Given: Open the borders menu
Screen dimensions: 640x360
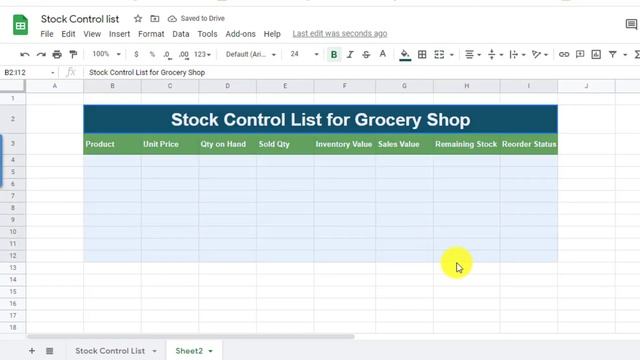Looking at the screenshot, I should click(422, 54).
